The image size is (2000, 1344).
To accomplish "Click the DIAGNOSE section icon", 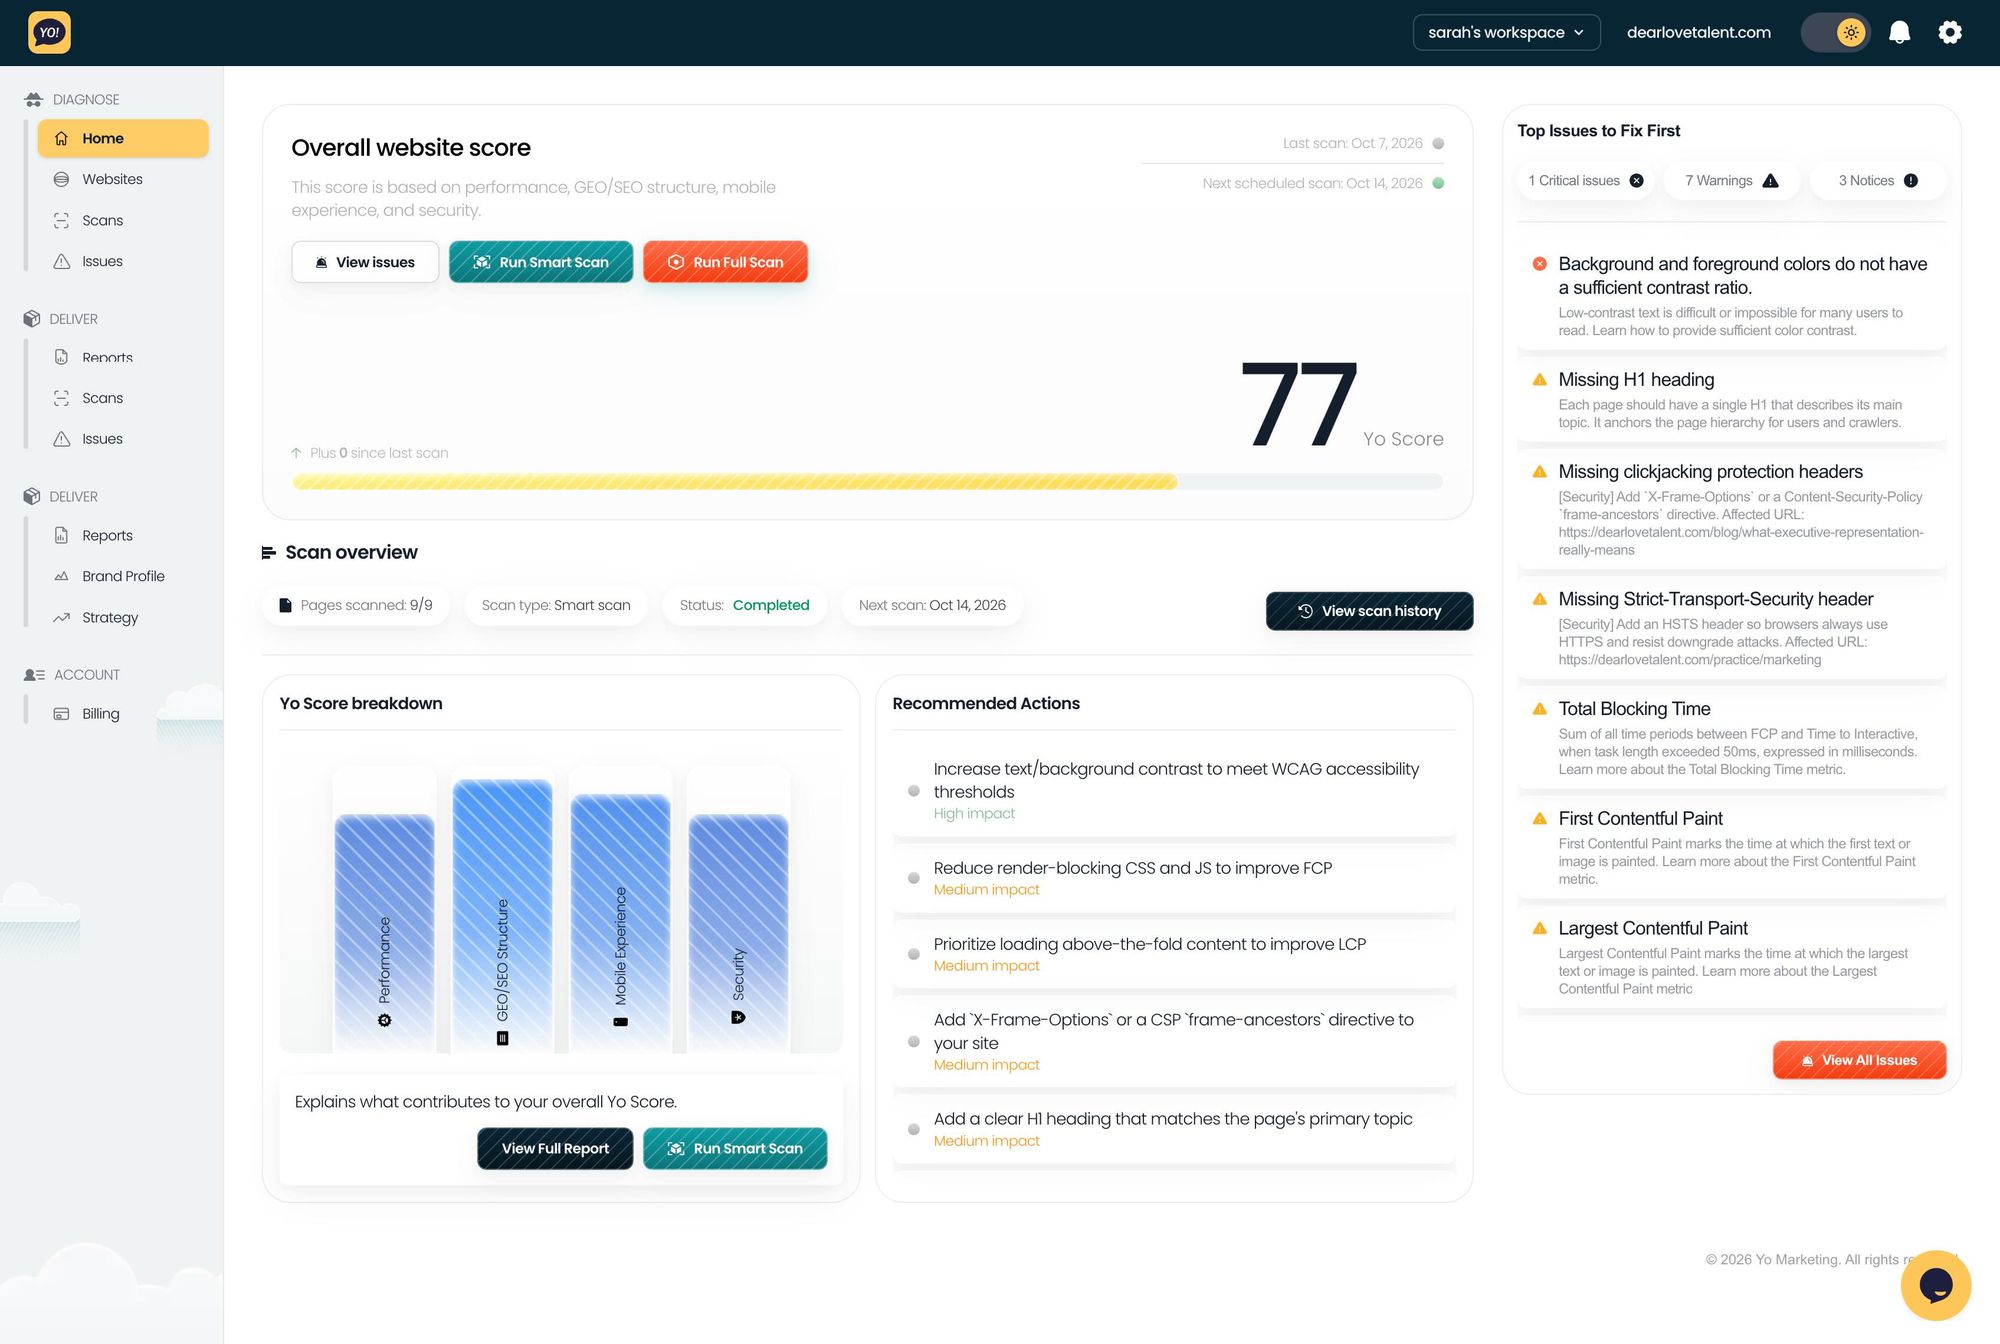I will pos(33,99).
